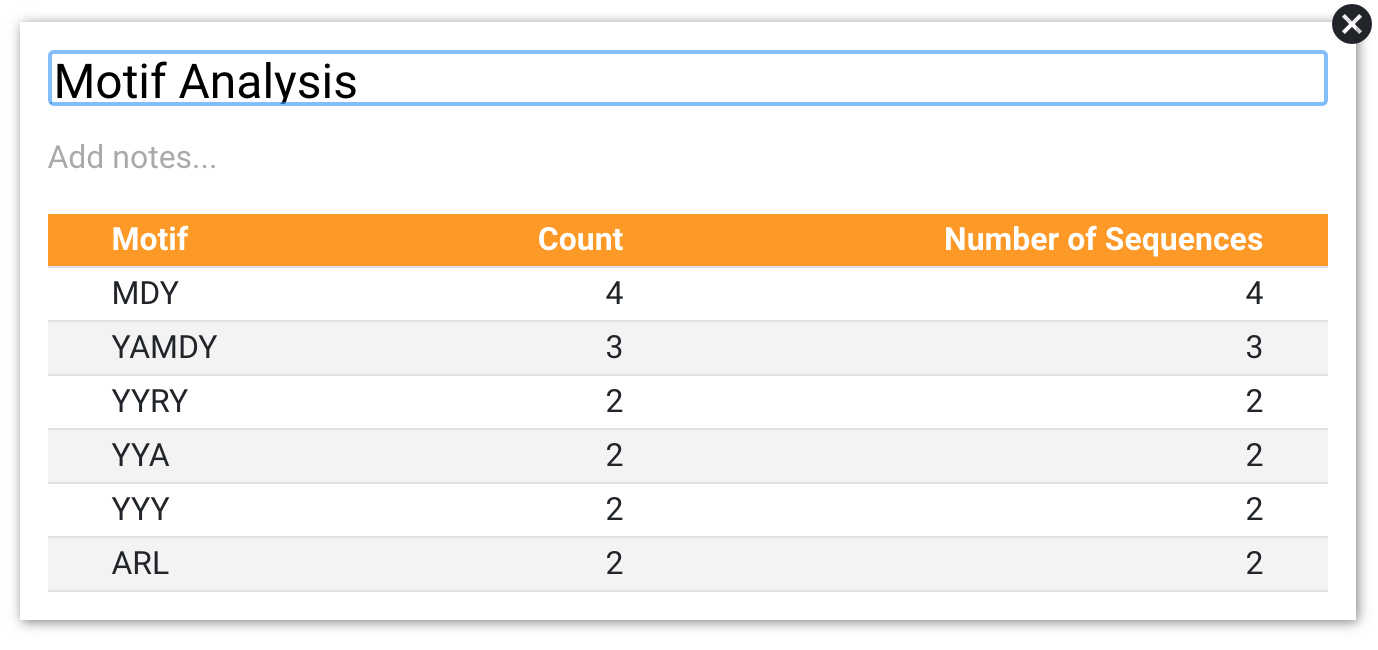Viewport: 1378px width, 650px height.
Task: Sort by the Count column header
Action: tap(580, 239)
